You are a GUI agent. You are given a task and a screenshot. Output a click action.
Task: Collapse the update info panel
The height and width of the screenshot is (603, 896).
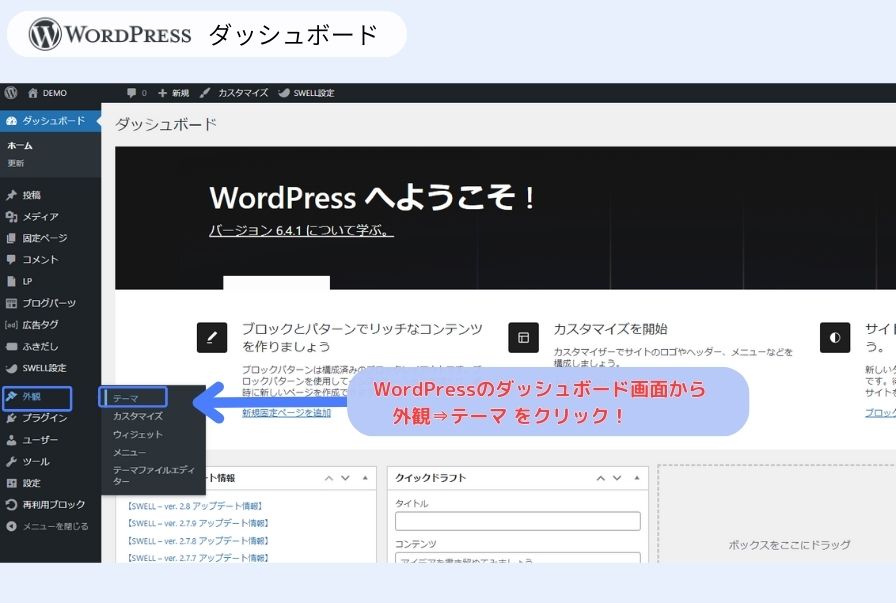(x=365, y=478)
